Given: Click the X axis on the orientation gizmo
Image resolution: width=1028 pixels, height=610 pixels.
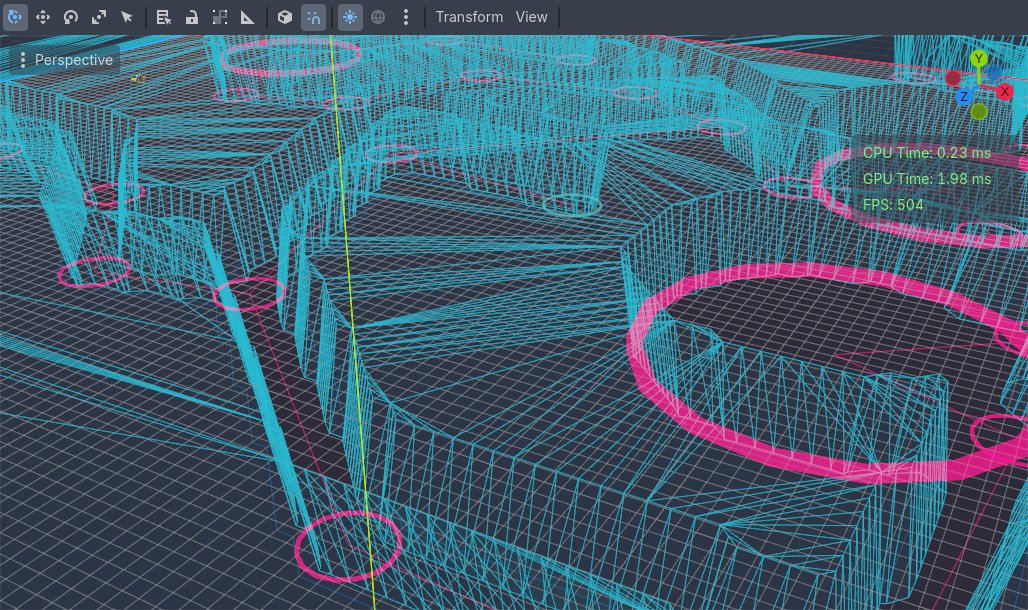Looking at the screenshot, I should tap(1004, 92).
